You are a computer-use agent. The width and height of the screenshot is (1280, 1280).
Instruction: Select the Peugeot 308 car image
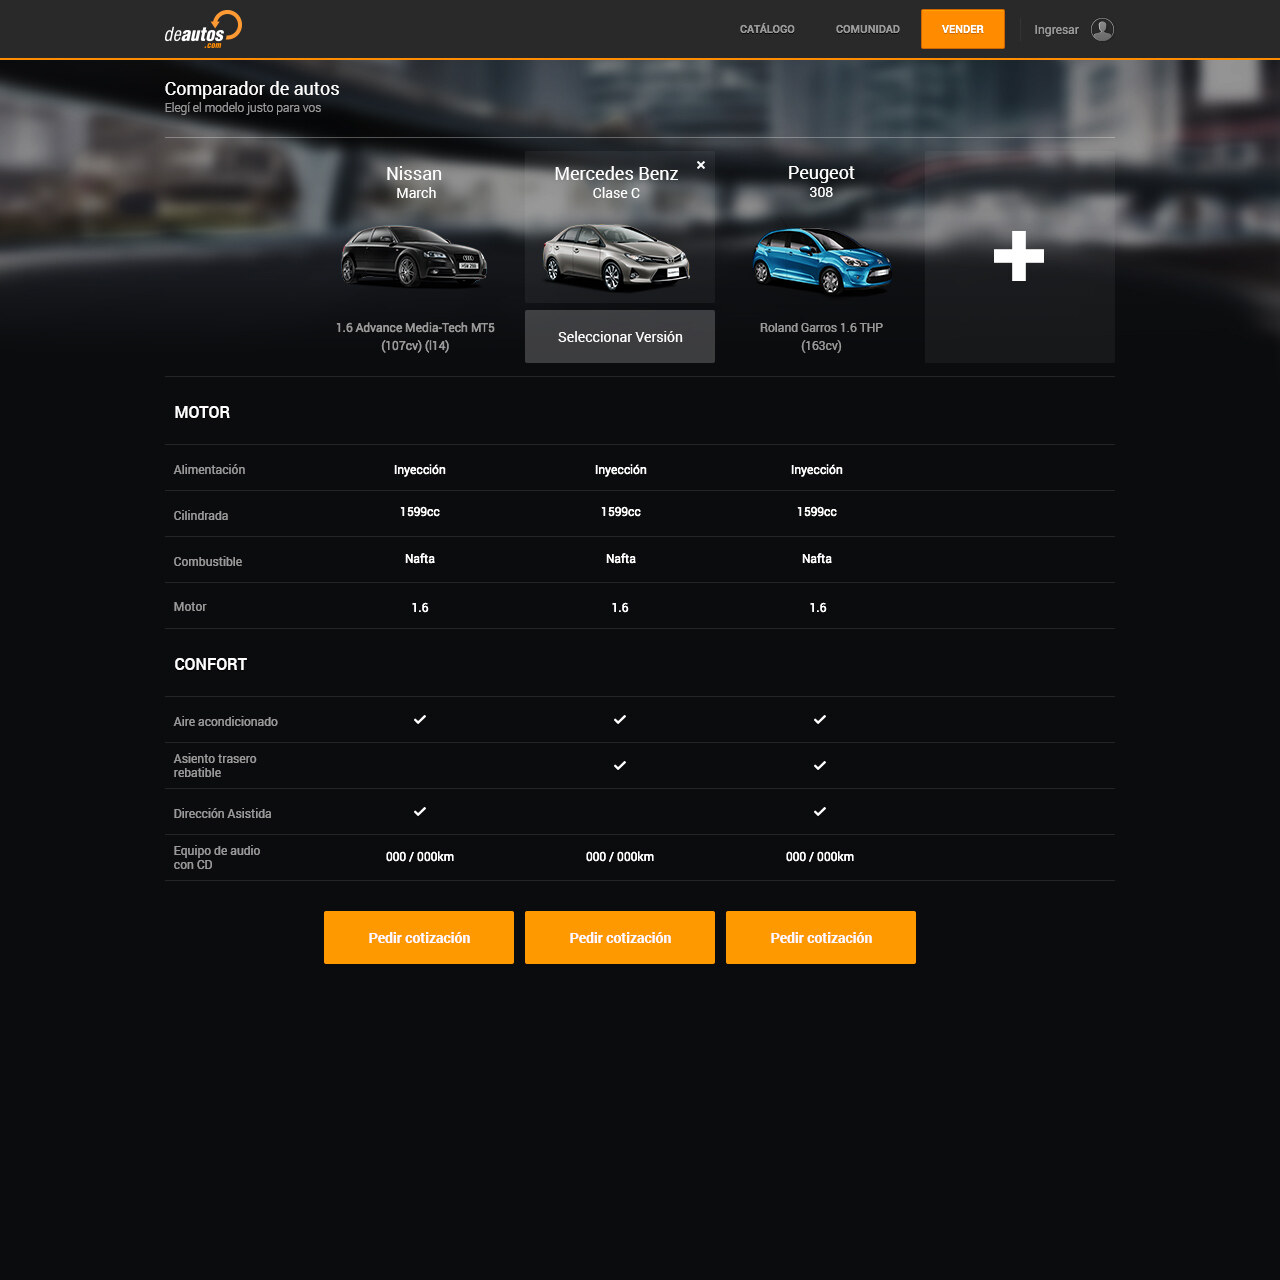coord(822,260)
